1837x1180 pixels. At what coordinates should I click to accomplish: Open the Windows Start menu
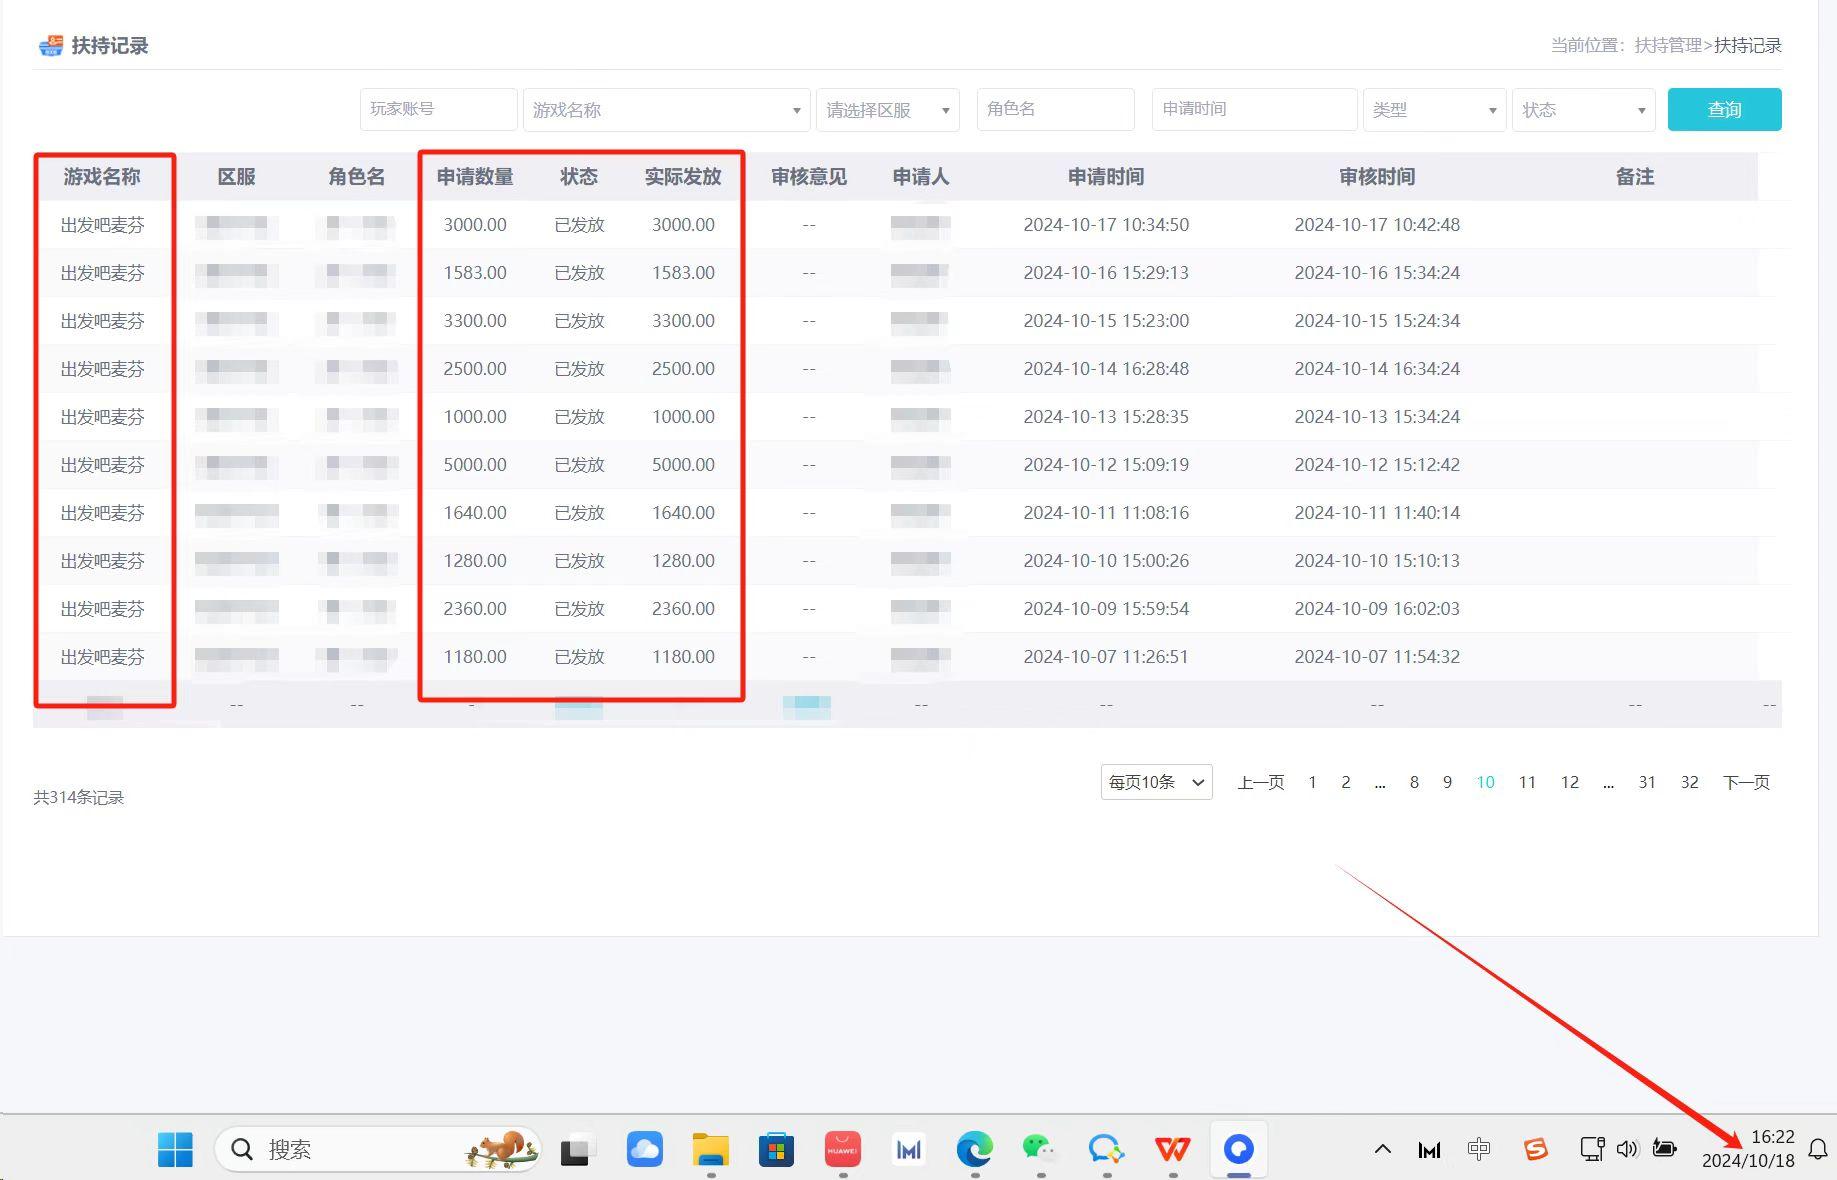pyautogui.click(x=175, y=1149)
